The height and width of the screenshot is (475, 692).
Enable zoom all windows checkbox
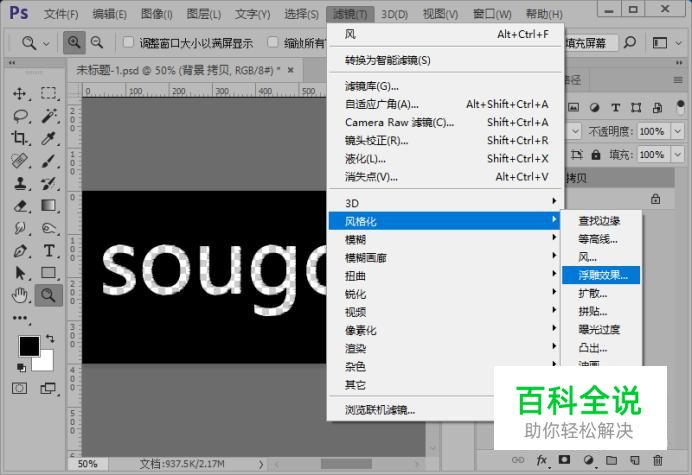pyautogui.click(x=273, y=42)
